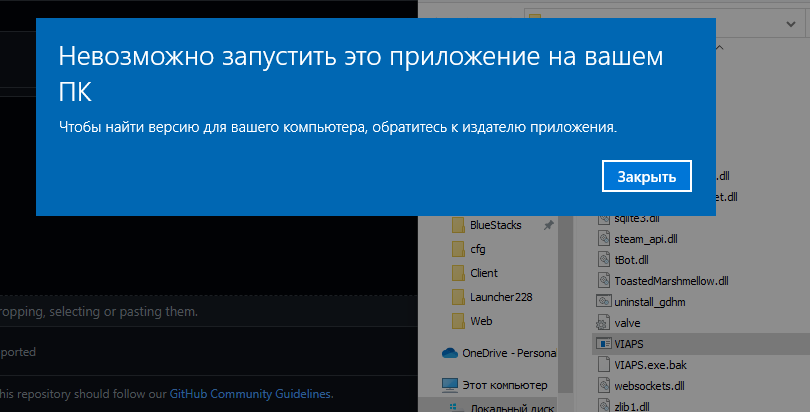Select the valve file
Viewport: 810px width, 412px height.
(627, 323)
